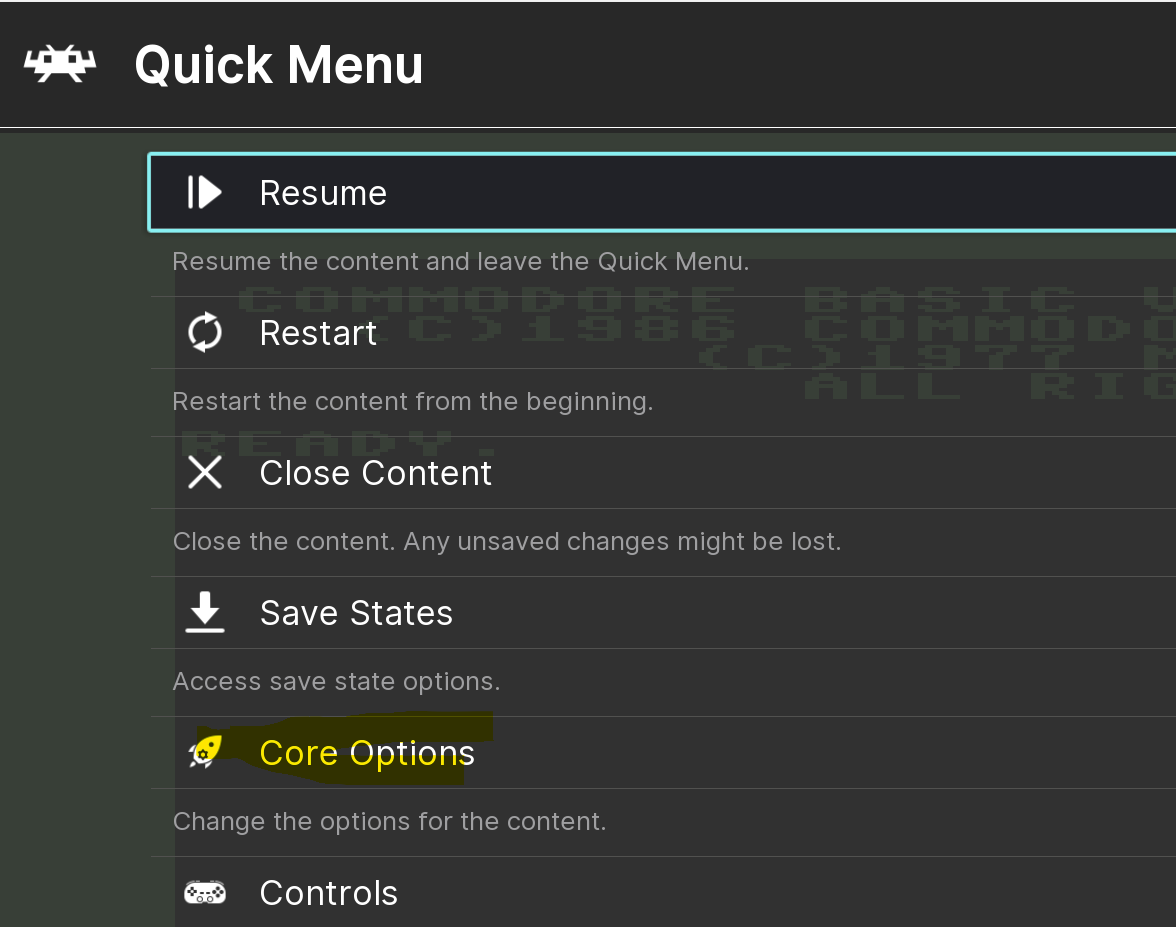Click the 'Access save state options' description

[336, 681]
